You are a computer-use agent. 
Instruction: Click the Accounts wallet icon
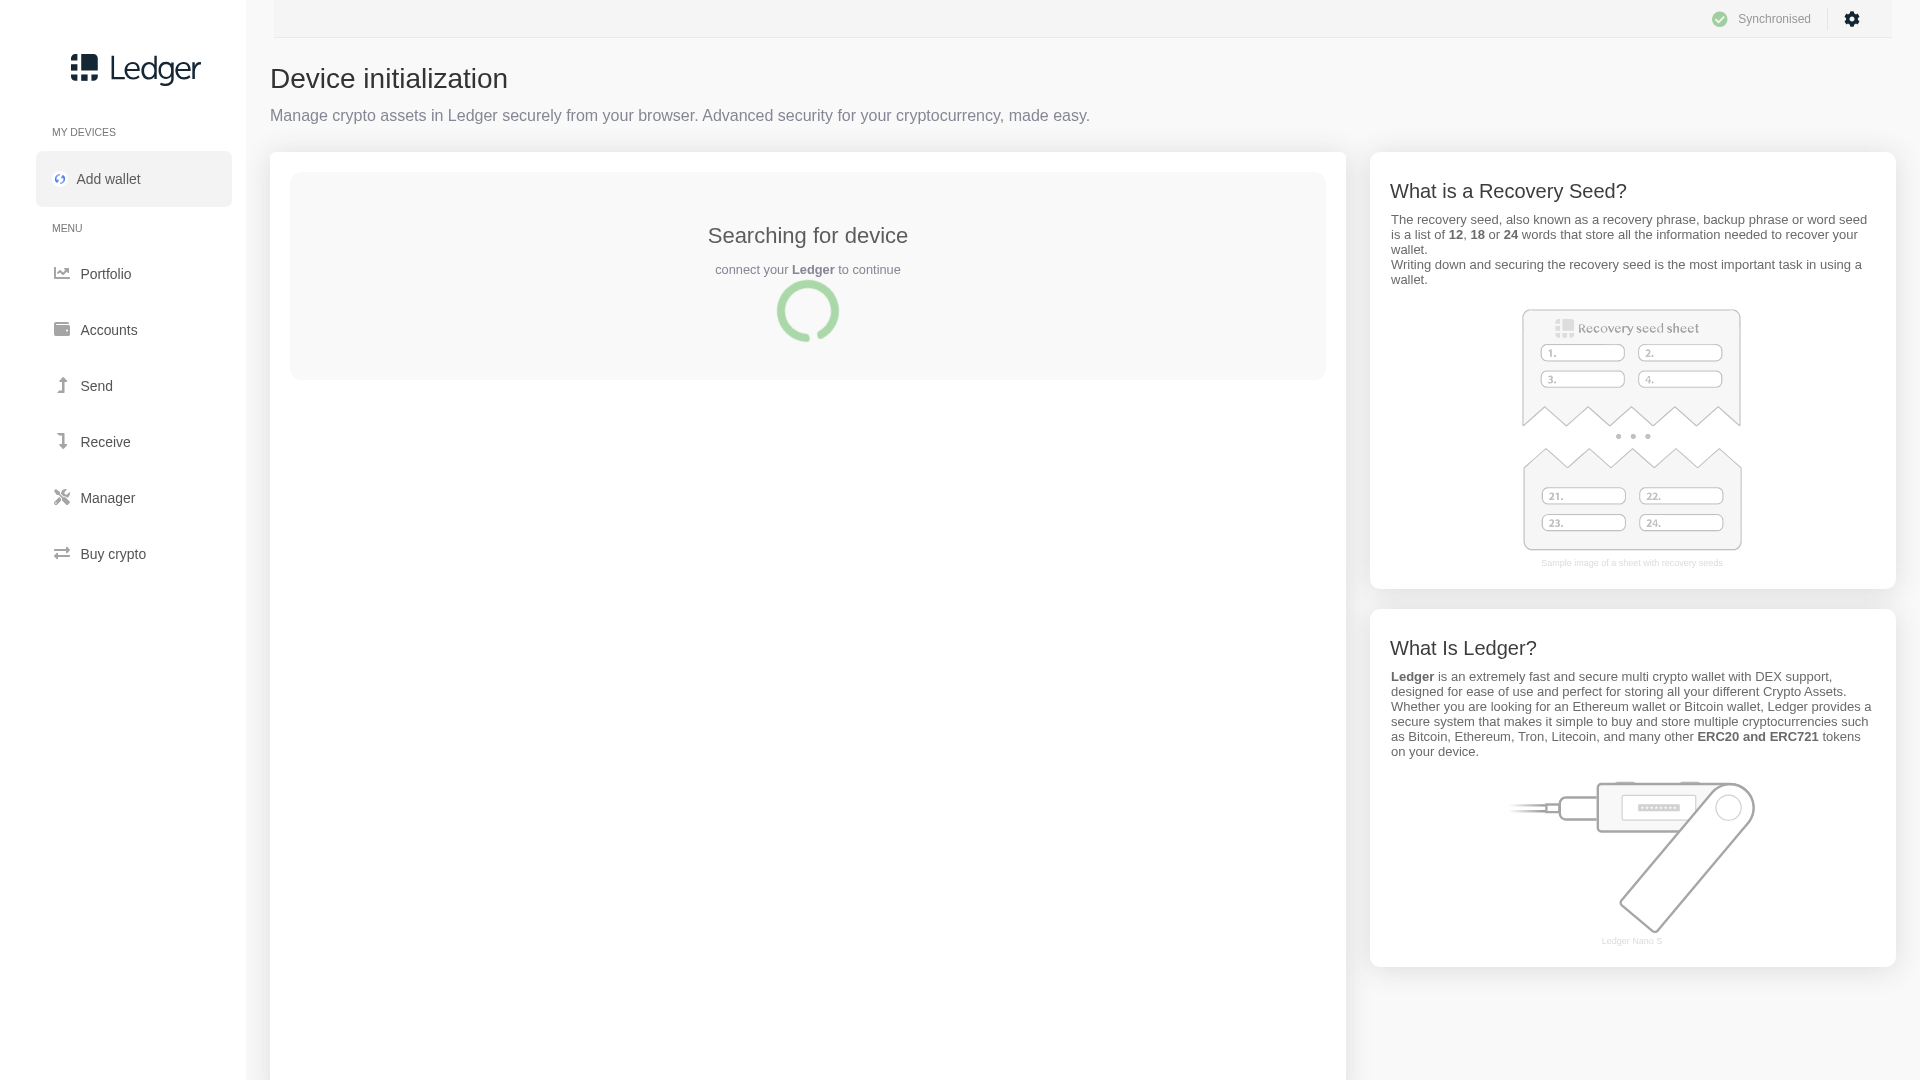coord(62,329)
